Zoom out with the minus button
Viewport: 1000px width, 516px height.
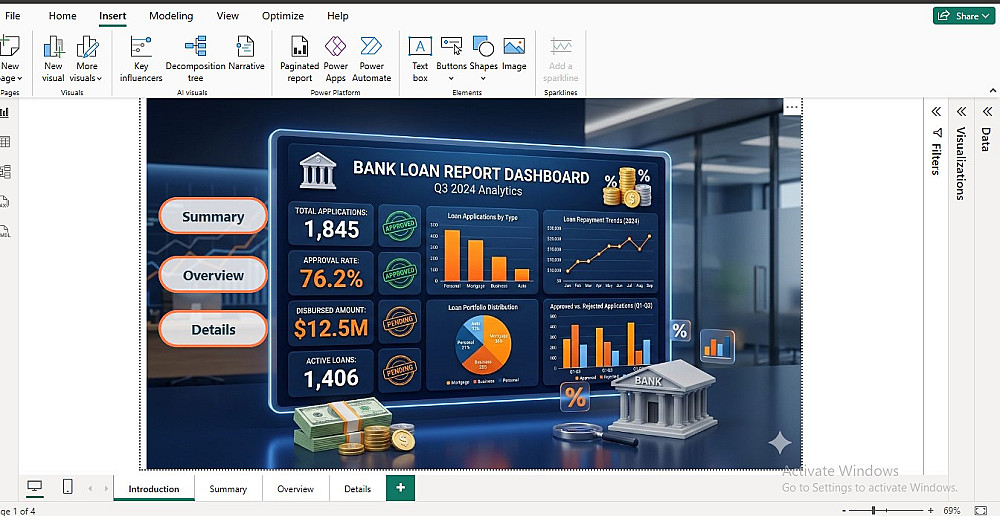click(844, 510)
